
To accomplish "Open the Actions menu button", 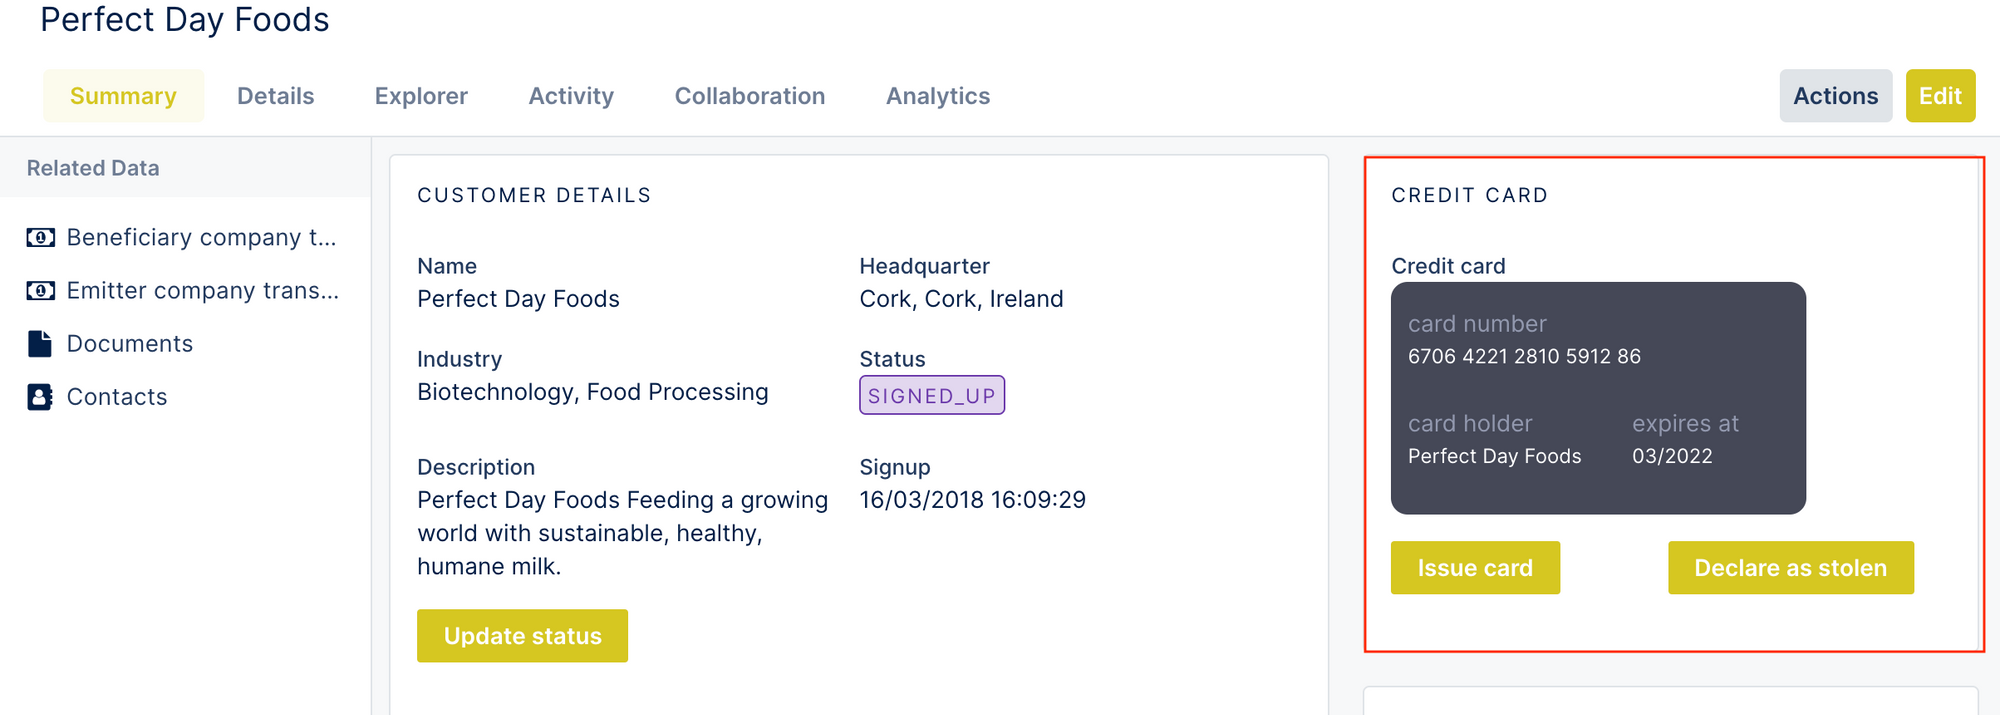I will click(x=1835, y=96).
